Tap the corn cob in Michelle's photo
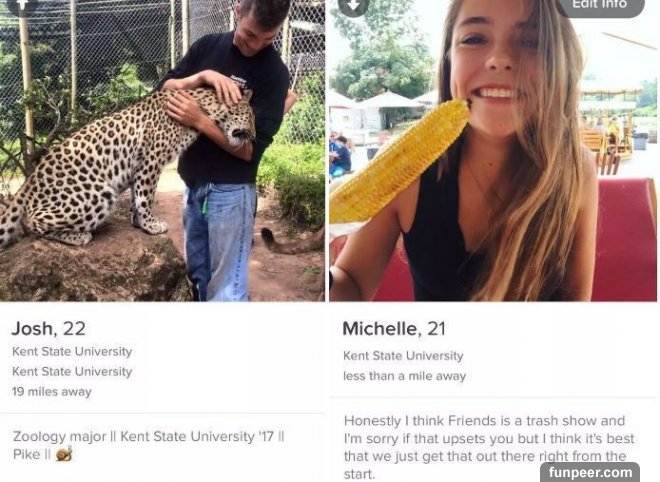Viewport: 660px width, 482px height. pyautogui.click(x=399, y=161)
